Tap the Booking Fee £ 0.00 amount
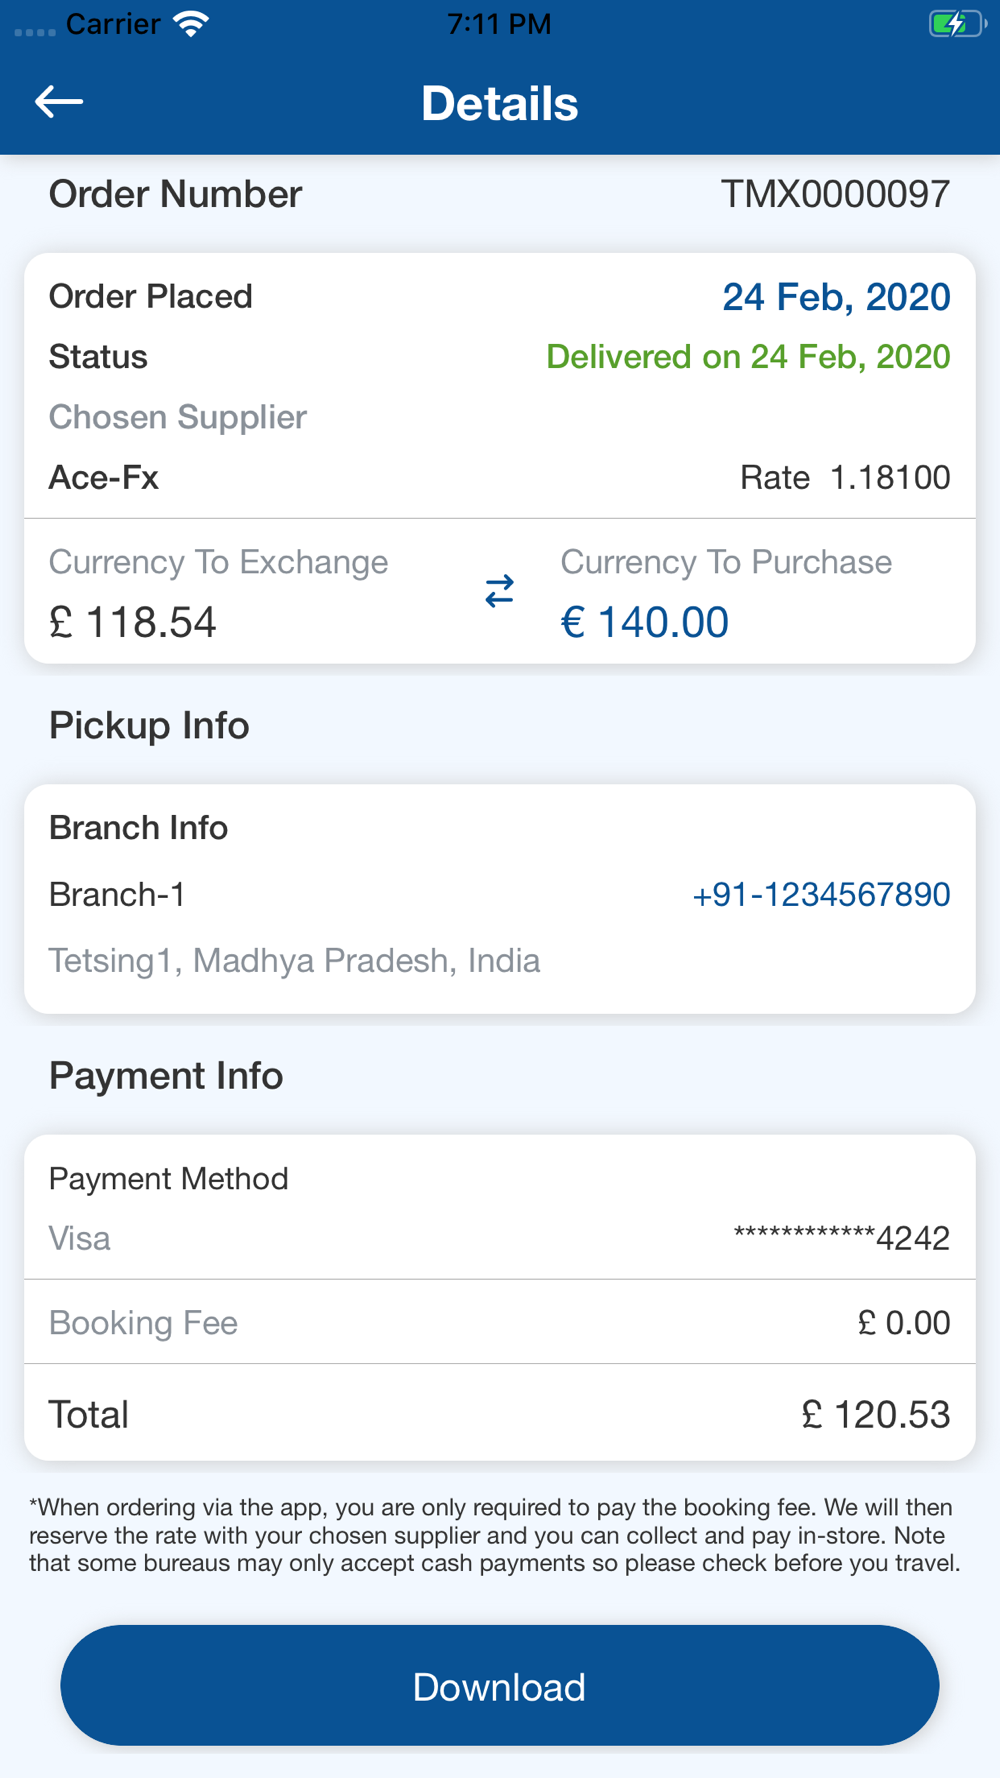 [903, 1322]
